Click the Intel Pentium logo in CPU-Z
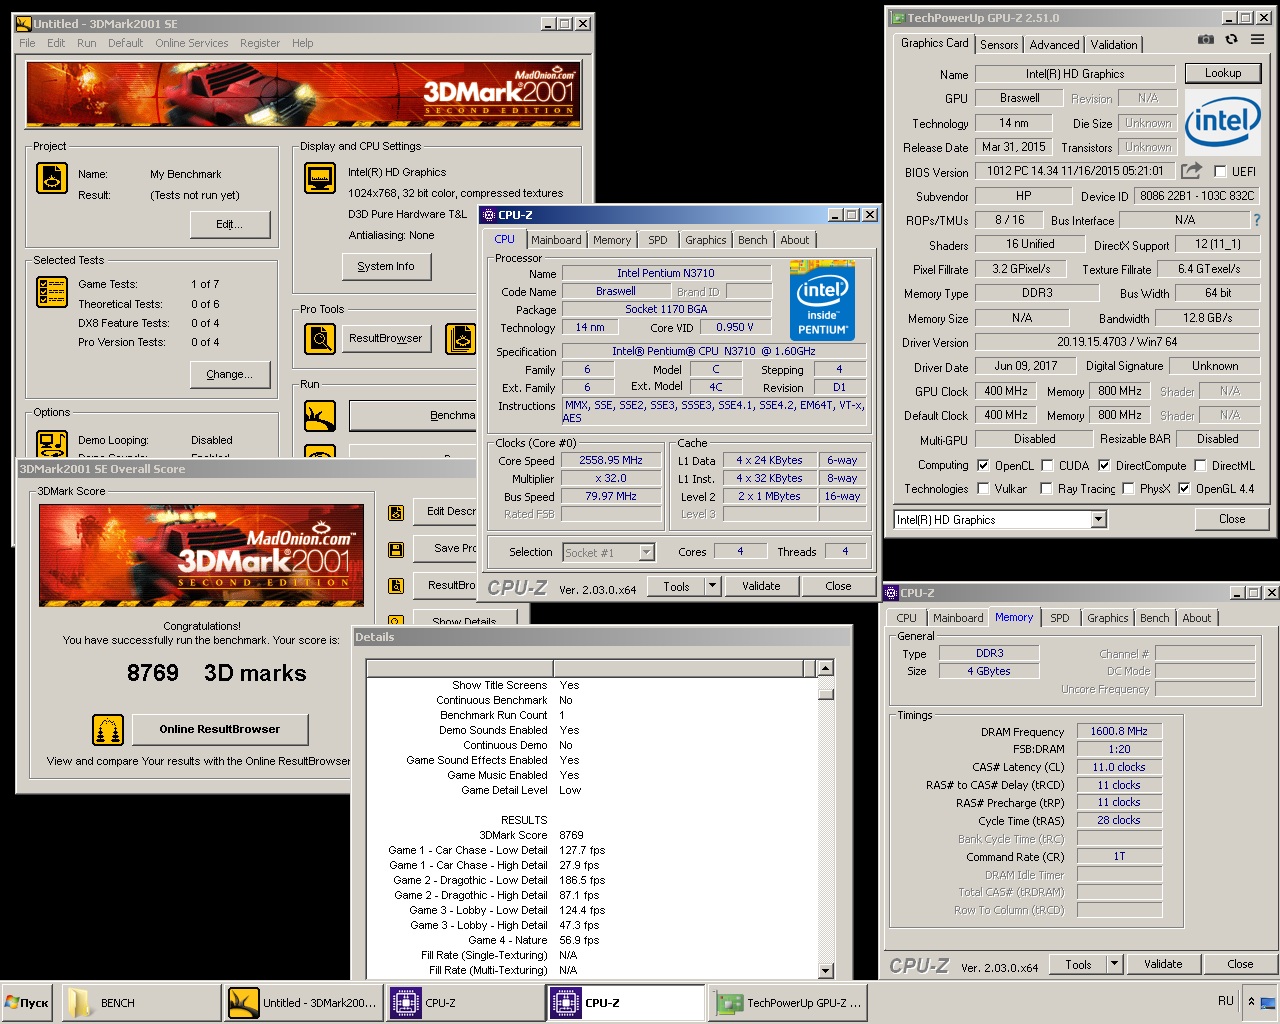1280x1024 pixels. click(x=822, y=301)
